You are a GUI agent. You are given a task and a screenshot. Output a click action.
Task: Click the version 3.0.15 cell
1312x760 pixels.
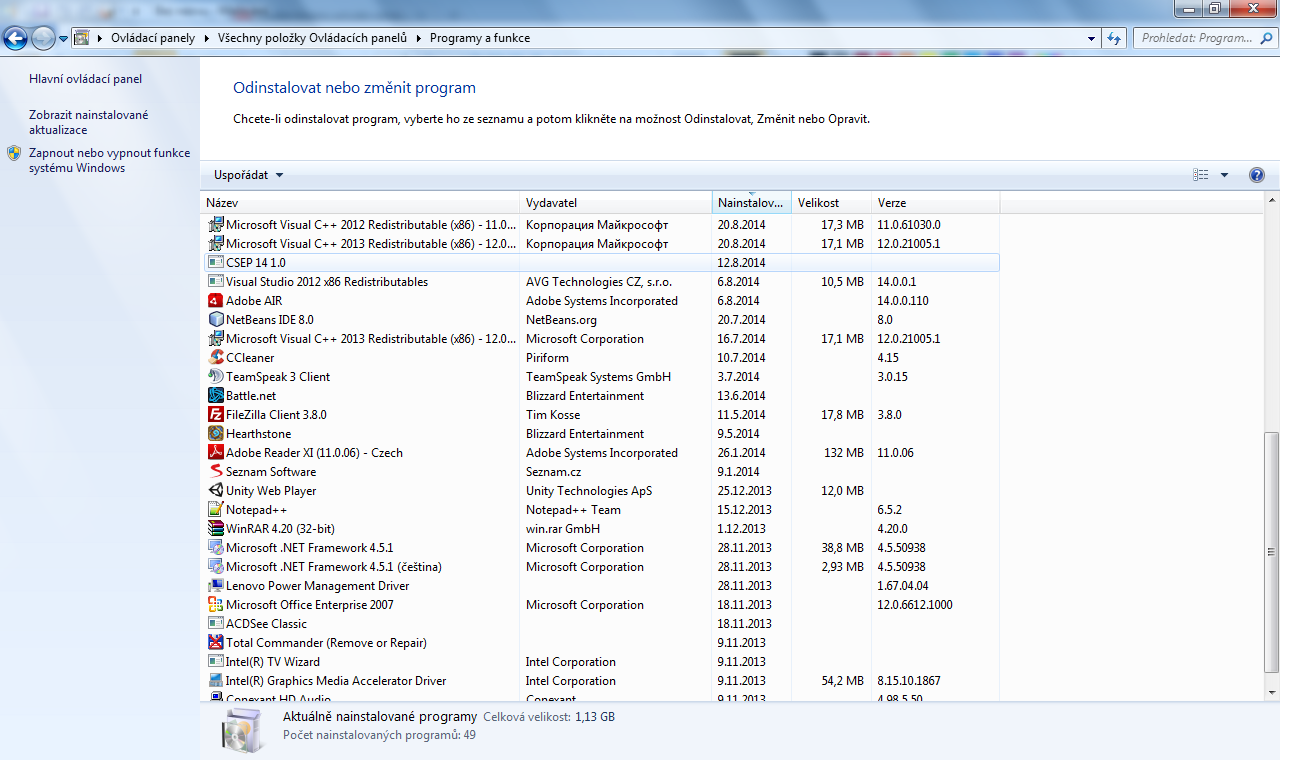[892, 377]
